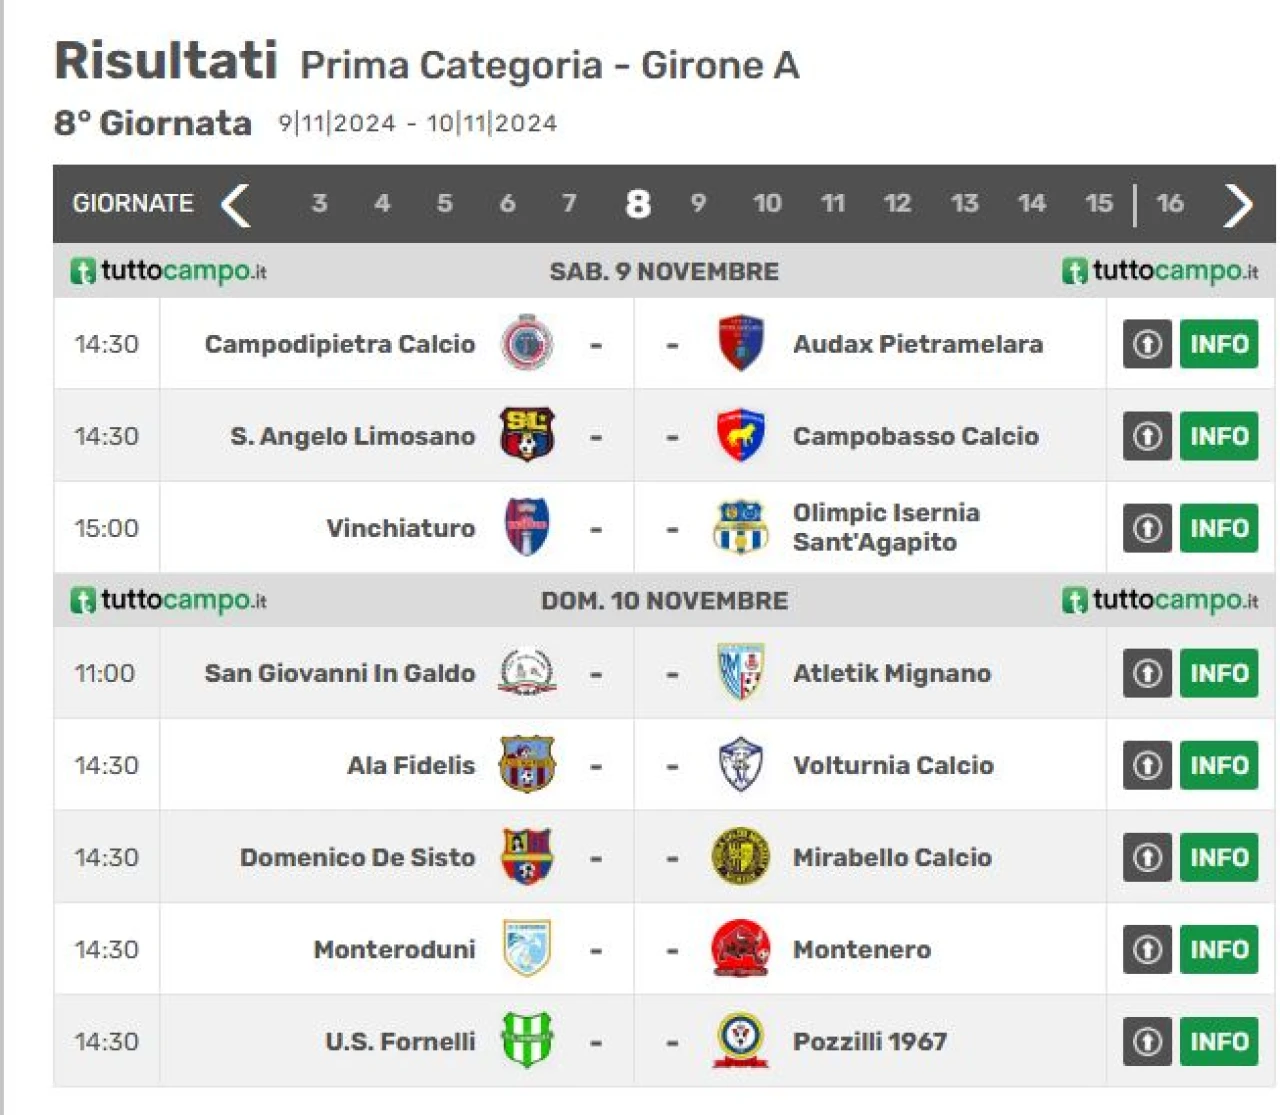
Task: Click INFO button for Domenico De Sisto match
Action: [1219, 857]
